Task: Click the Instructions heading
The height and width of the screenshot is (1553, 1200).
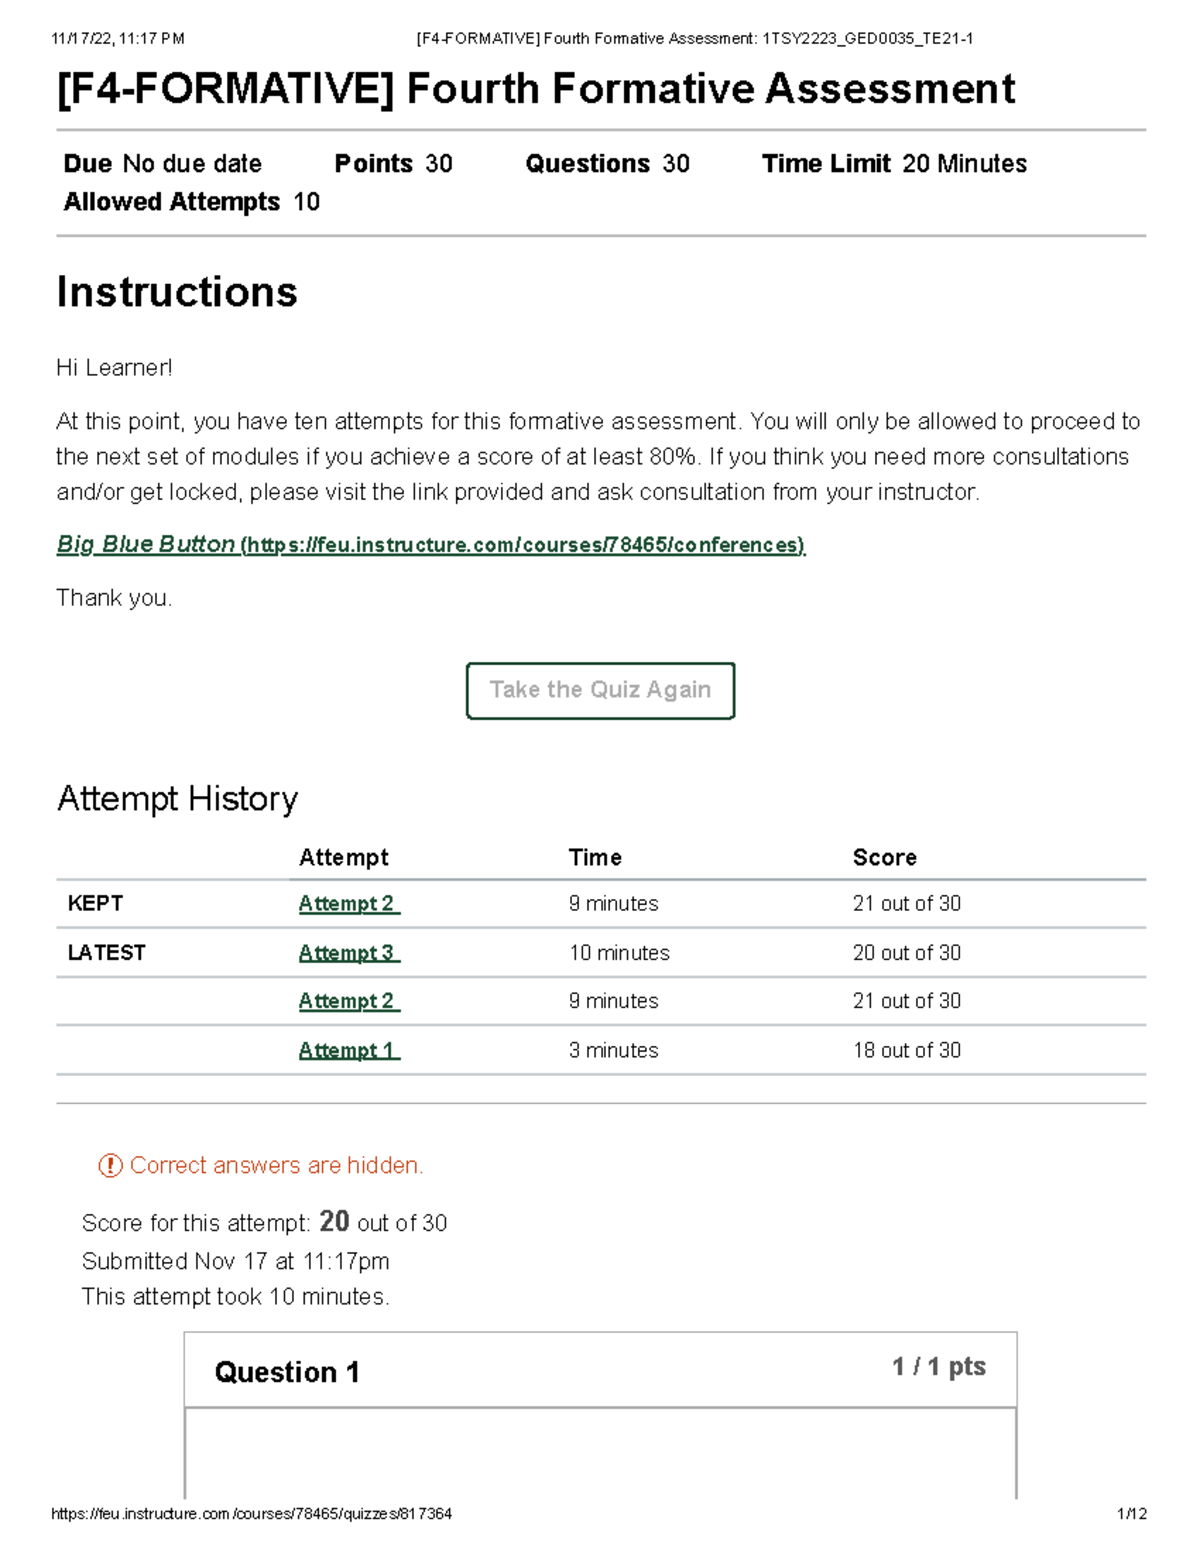Action: (177, 292)
